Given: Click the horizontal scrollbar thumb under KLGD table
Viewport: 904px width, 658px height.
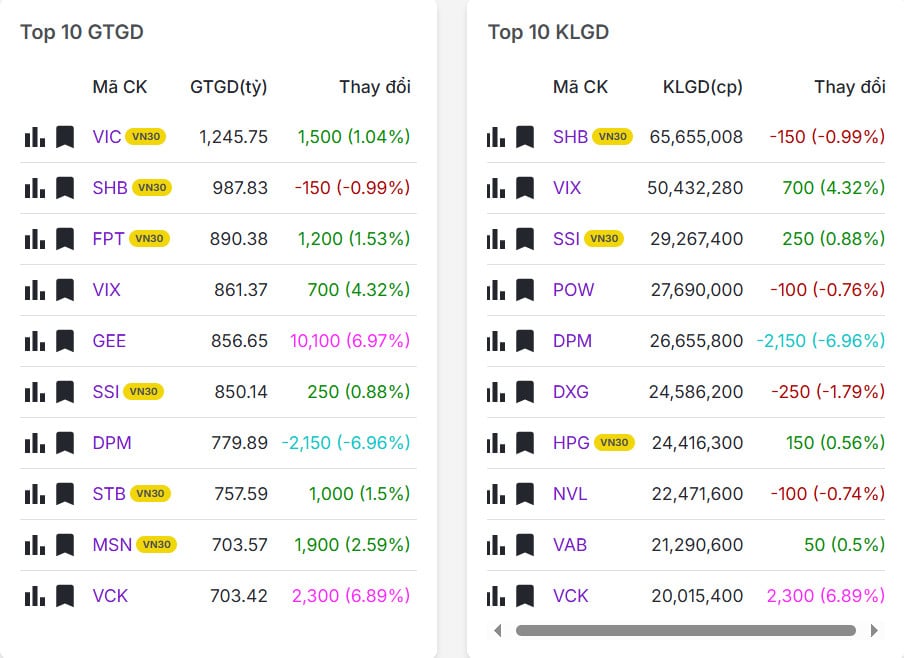Looking at the screenshot, I should click(685, 631).
